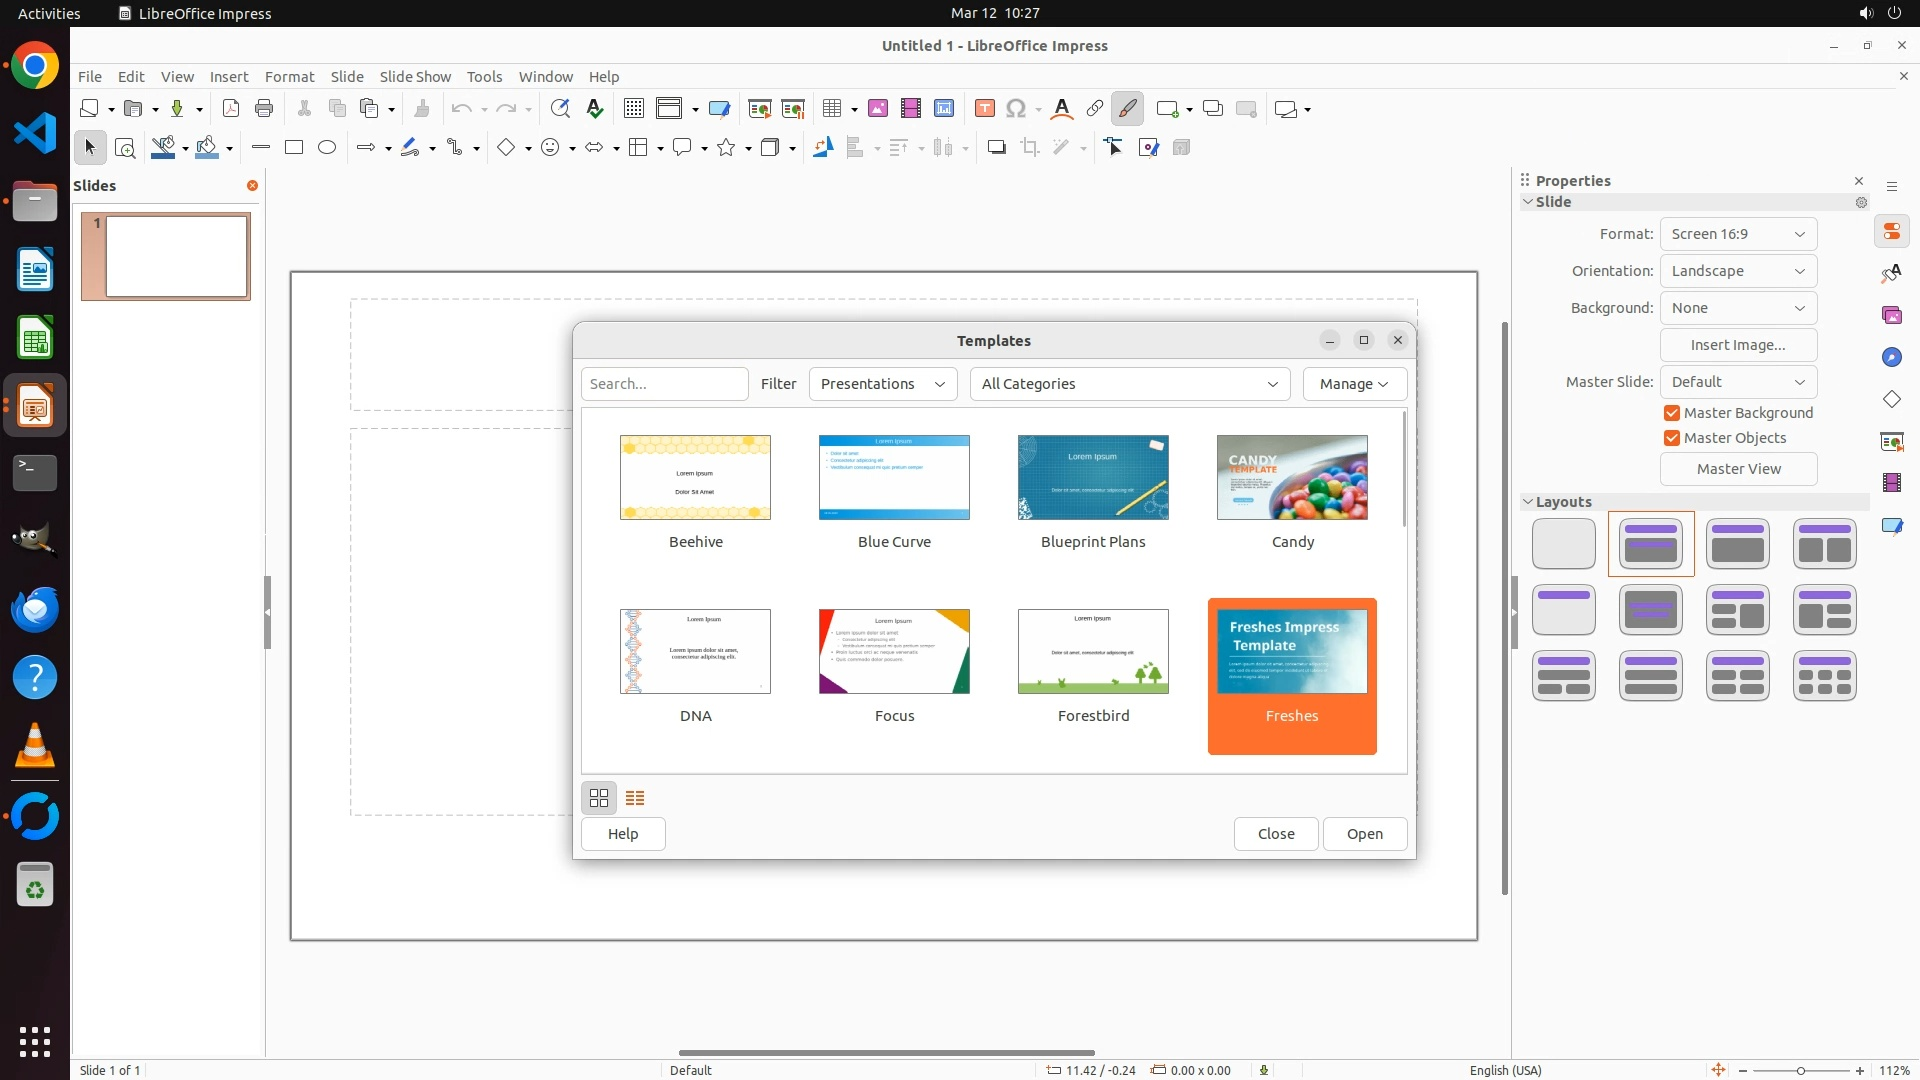Click the Insert Table icon
The image size is (1920, 1080).
832,109
